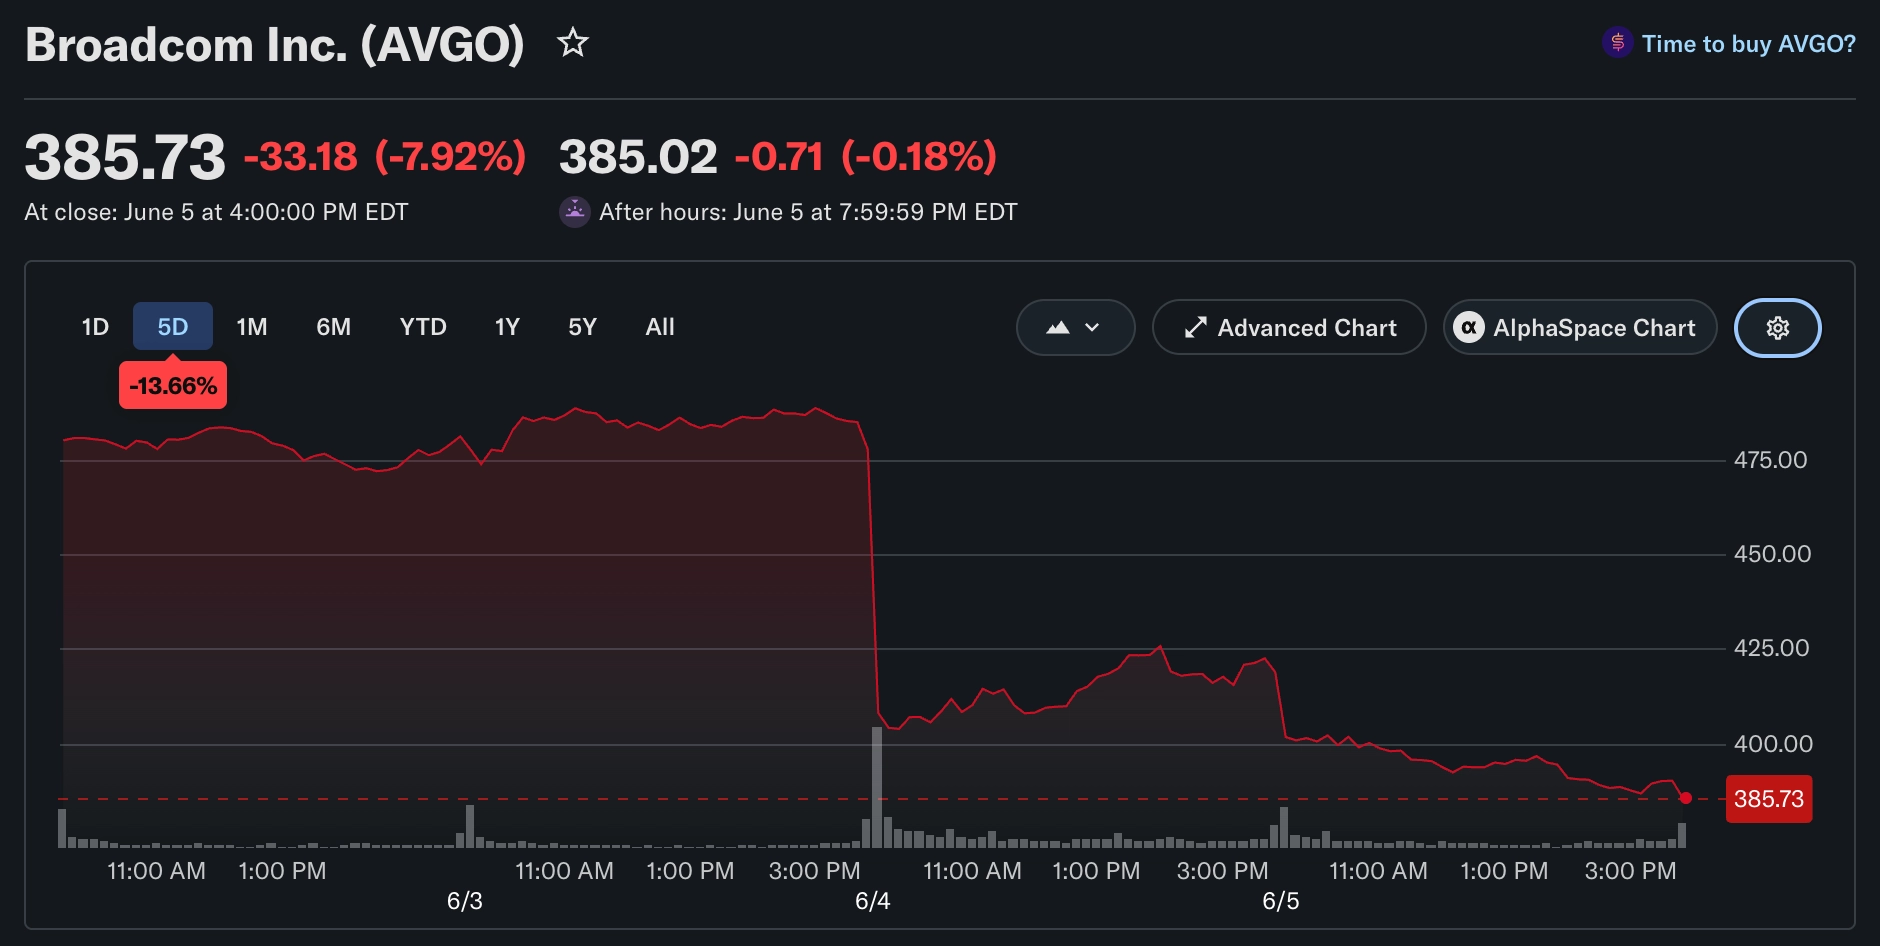Show the 1Y chart range
Viewport: 1880px width, 946px height.
(507, 327)
